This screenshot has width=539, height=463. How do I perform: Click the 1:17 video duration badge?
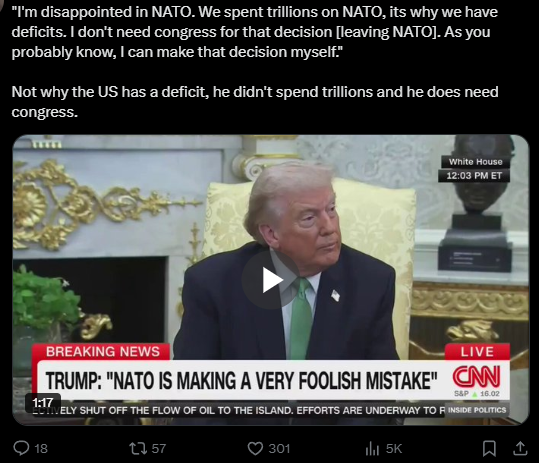coord(43,402)
